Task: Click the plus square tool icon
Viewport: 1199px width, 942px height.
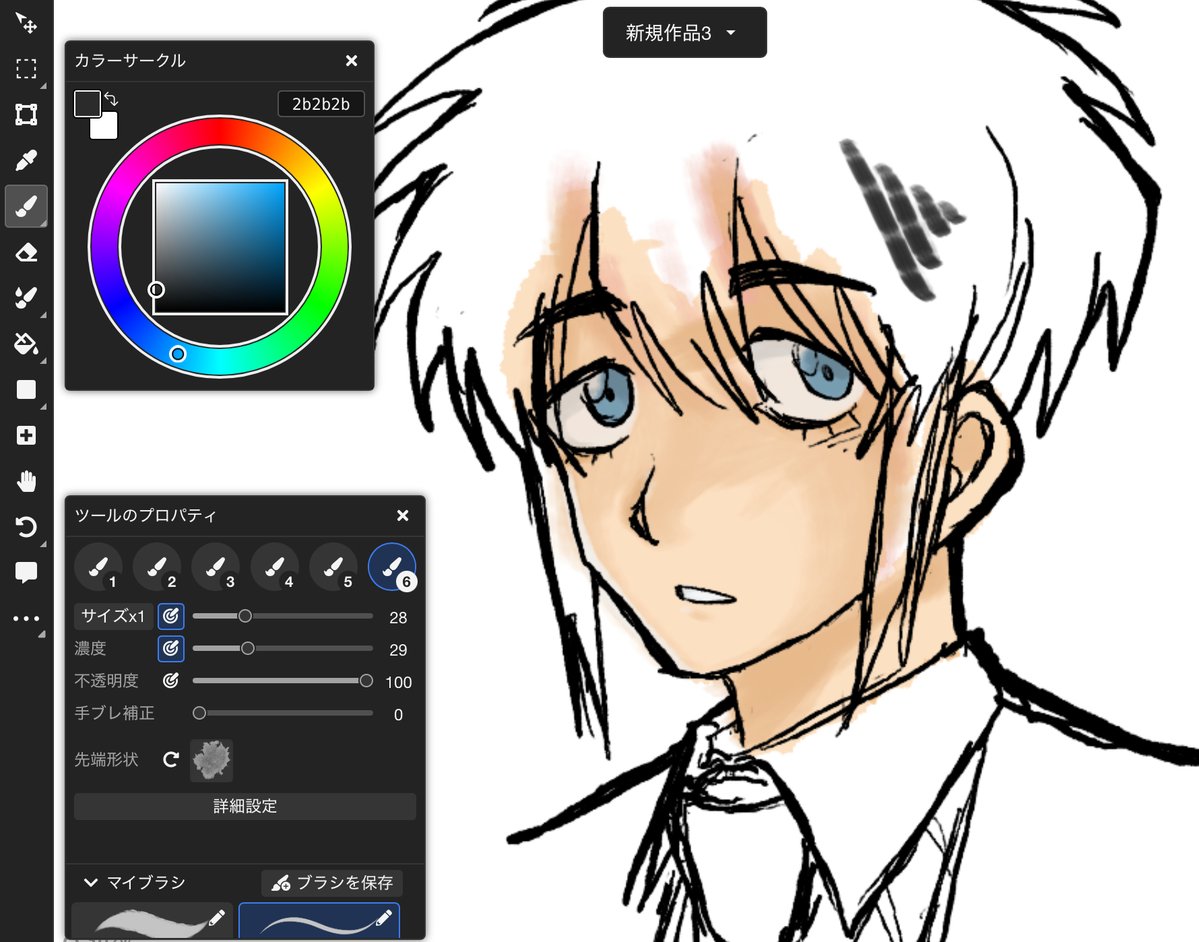Action: click(26, 436)
